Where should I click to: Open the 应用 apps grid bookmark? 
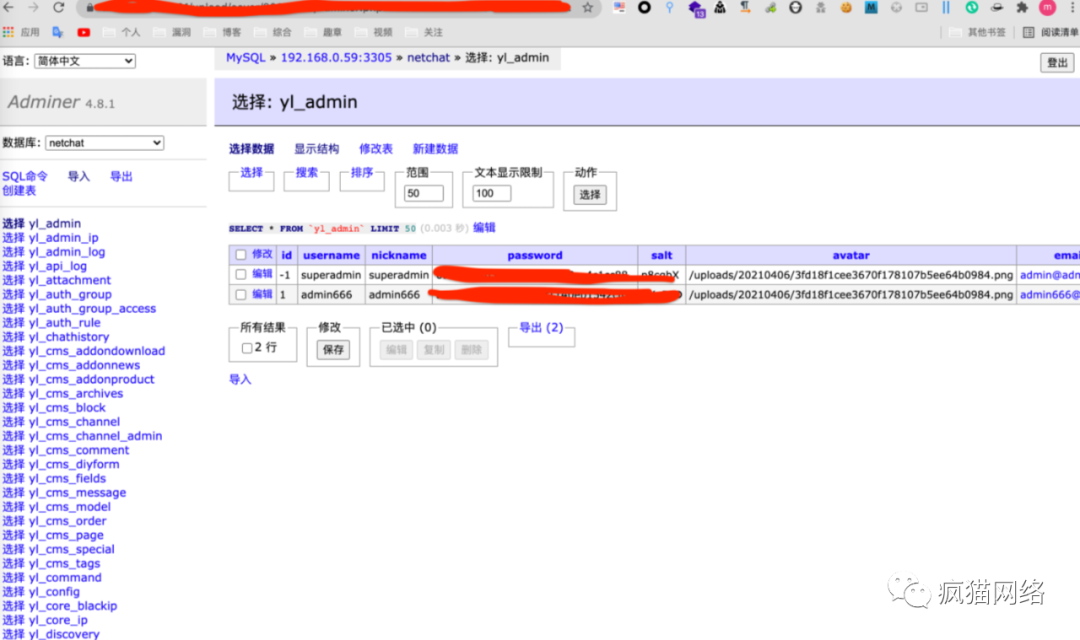[21, 32]
